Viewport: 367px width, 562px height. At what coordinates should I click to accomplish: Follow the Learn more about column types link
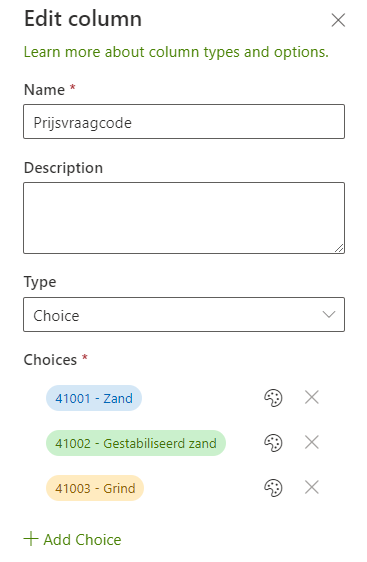click(176, 52)
